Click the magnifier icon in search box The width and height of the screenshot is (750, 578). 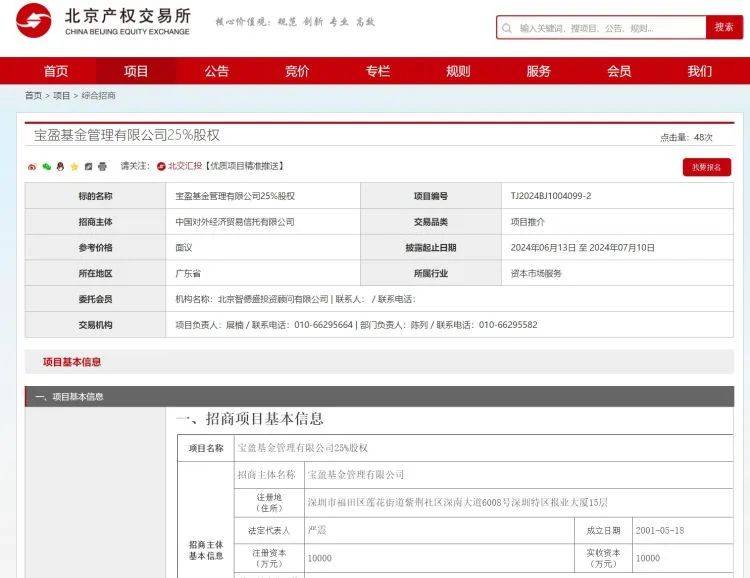click(507, 28)
